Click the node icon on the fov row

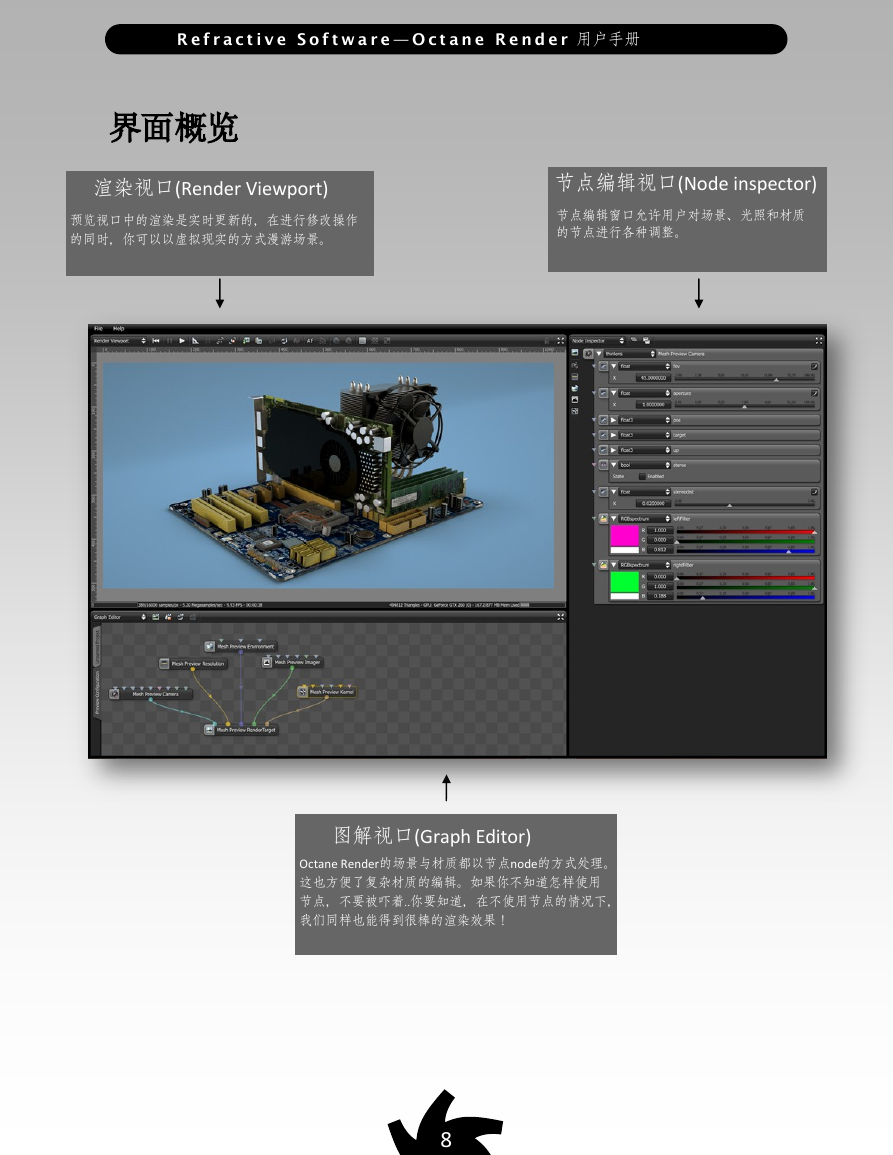coord(603,366)
